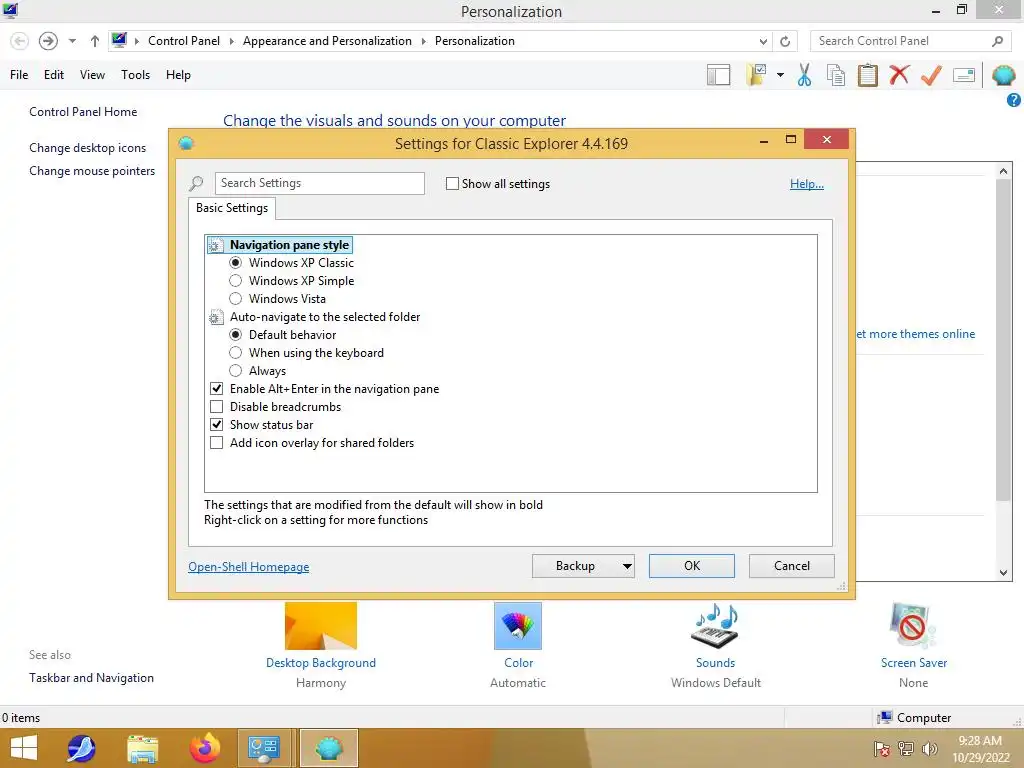
Task: Click the orange checkmark Properties icon
Action: pyautogui.click(x=931, y=75)
